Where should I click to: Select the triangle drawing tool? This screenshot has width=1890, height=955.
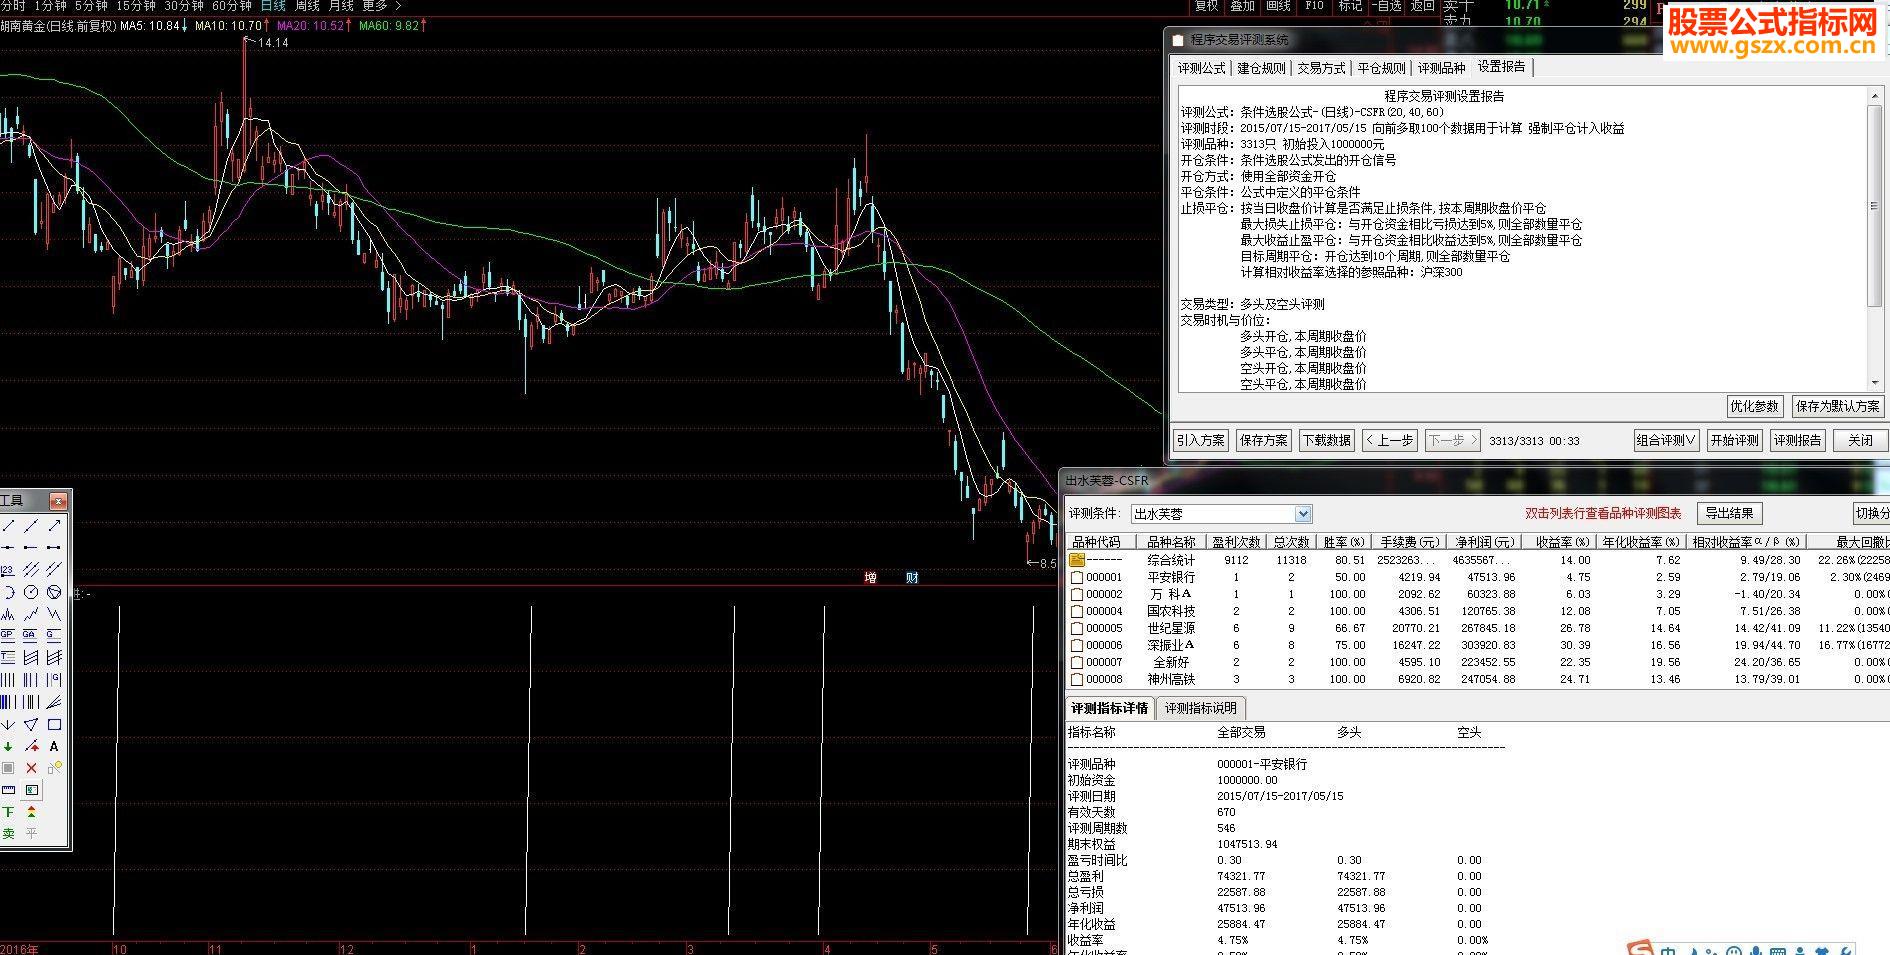click(31, 724)
